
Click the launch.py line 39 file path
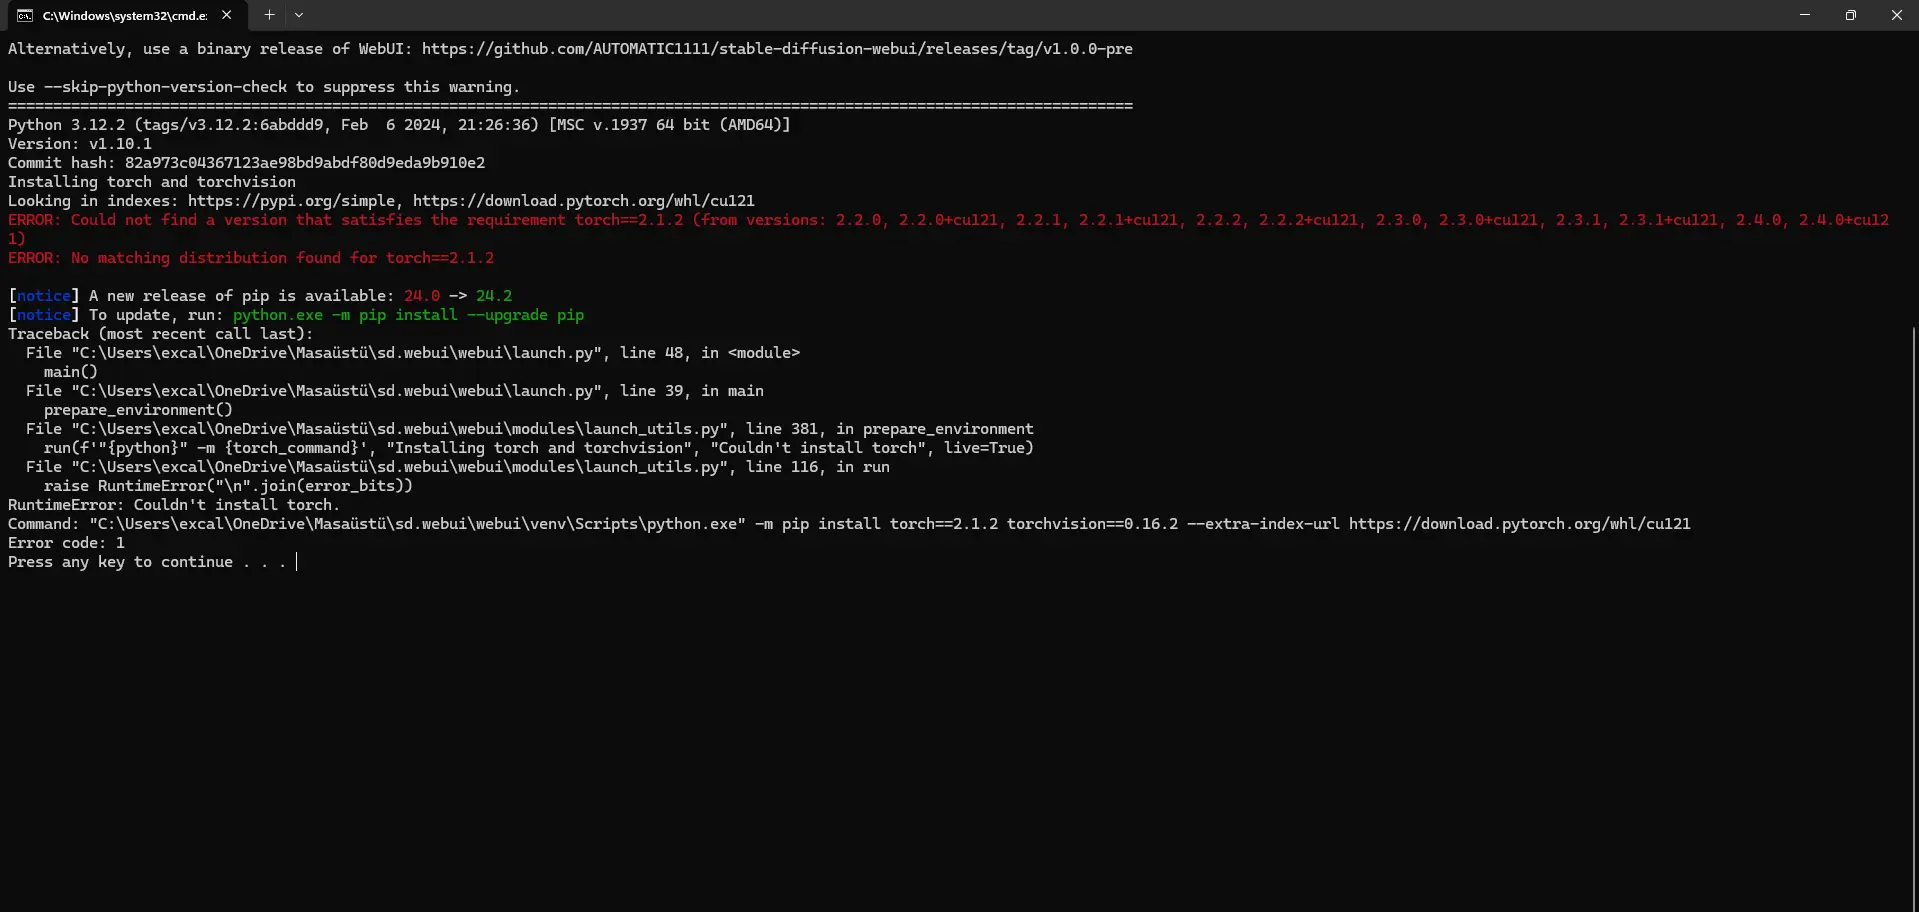pyautogui.click(x=336, y=391)
